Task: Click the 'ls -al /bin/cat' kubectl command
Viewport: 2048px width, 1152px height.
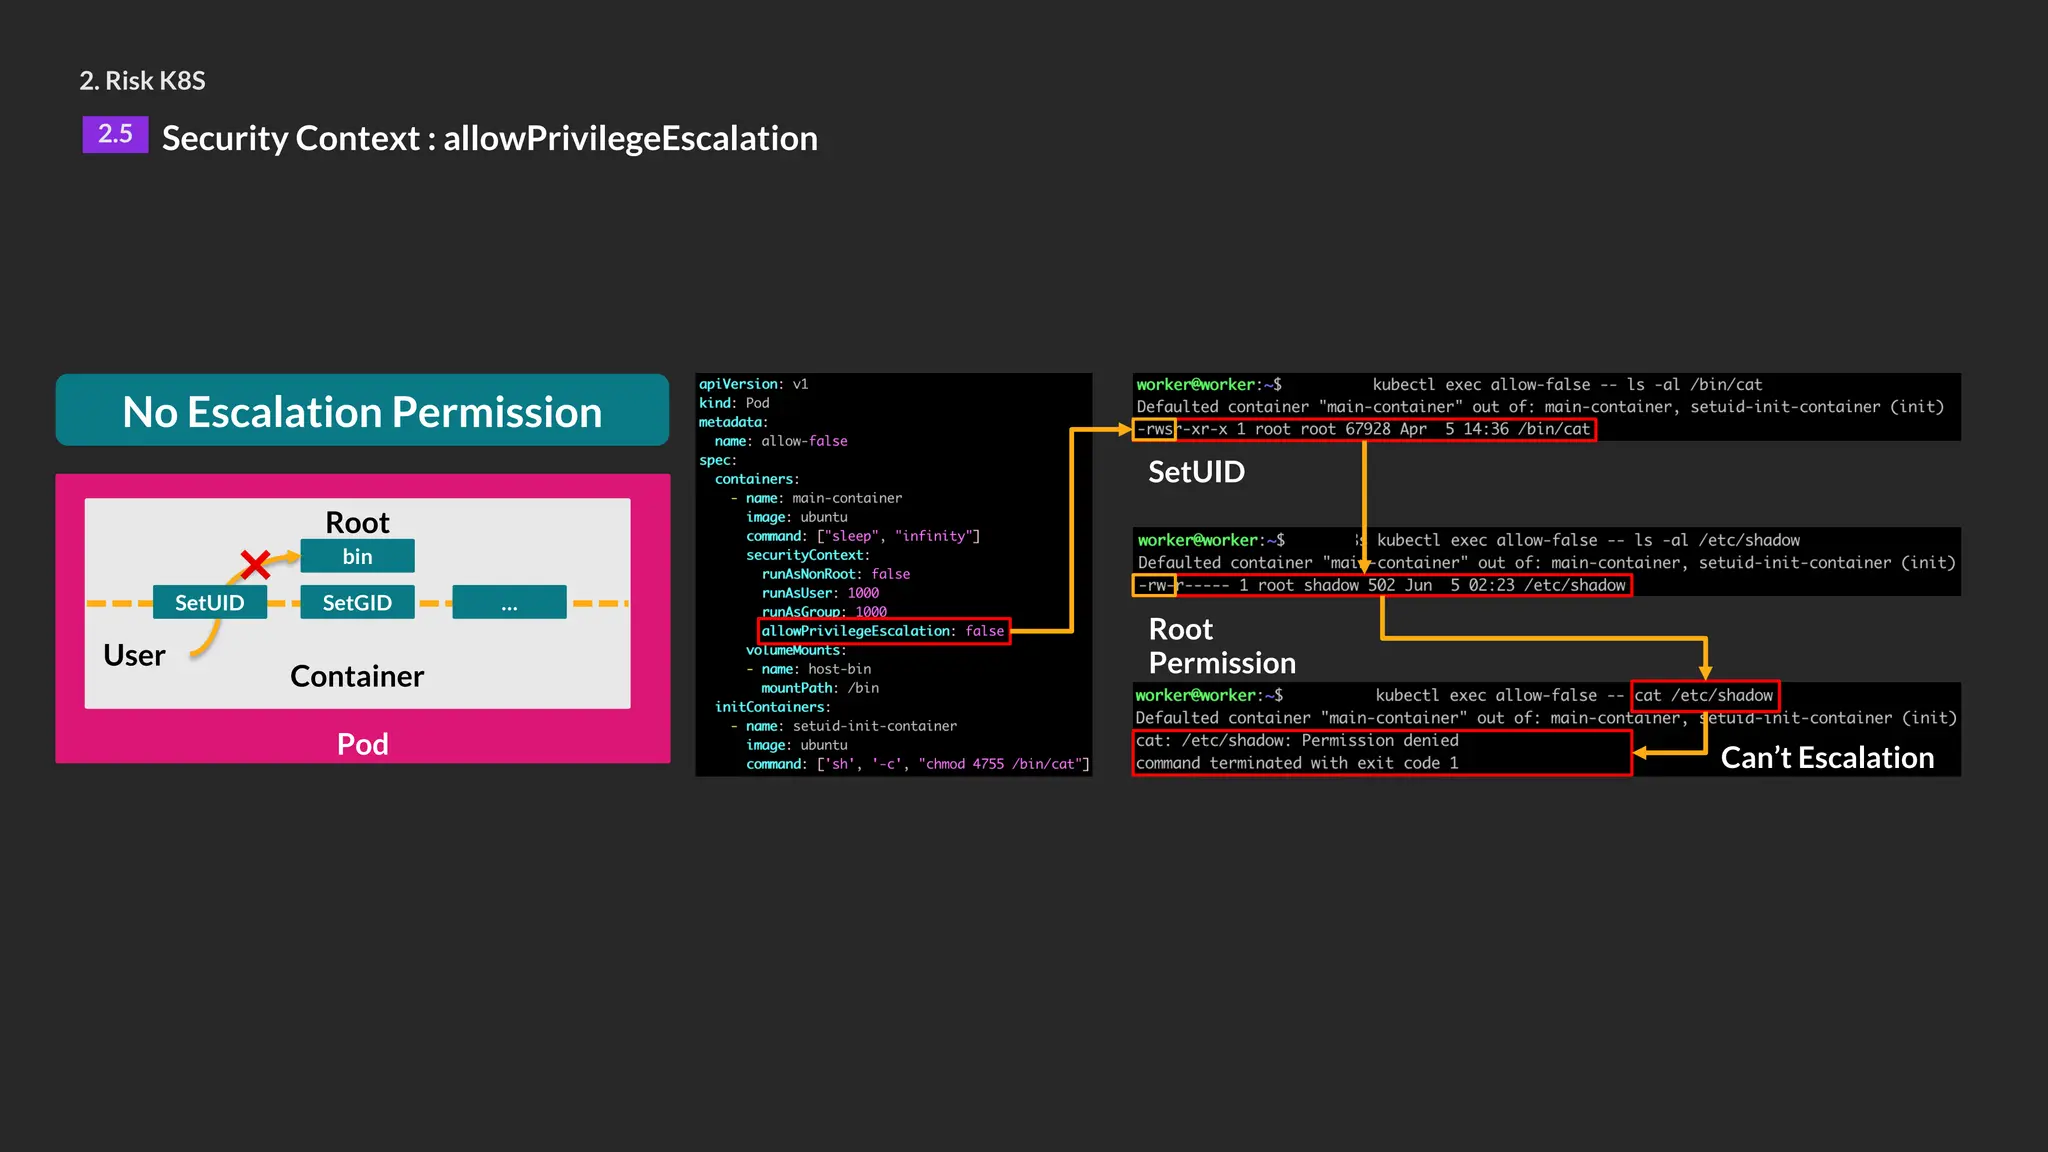Action: pos(1567,385)
